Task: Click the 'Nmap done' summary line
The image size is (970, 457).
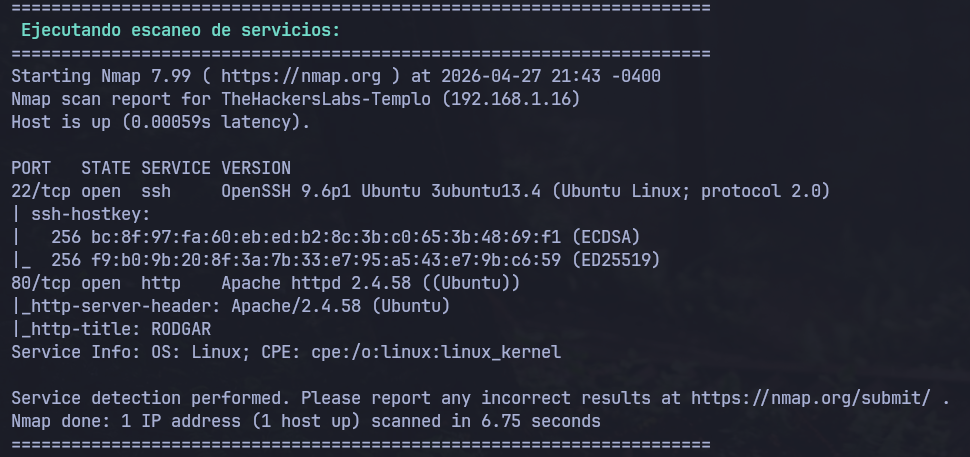Action: click(306, 422)
